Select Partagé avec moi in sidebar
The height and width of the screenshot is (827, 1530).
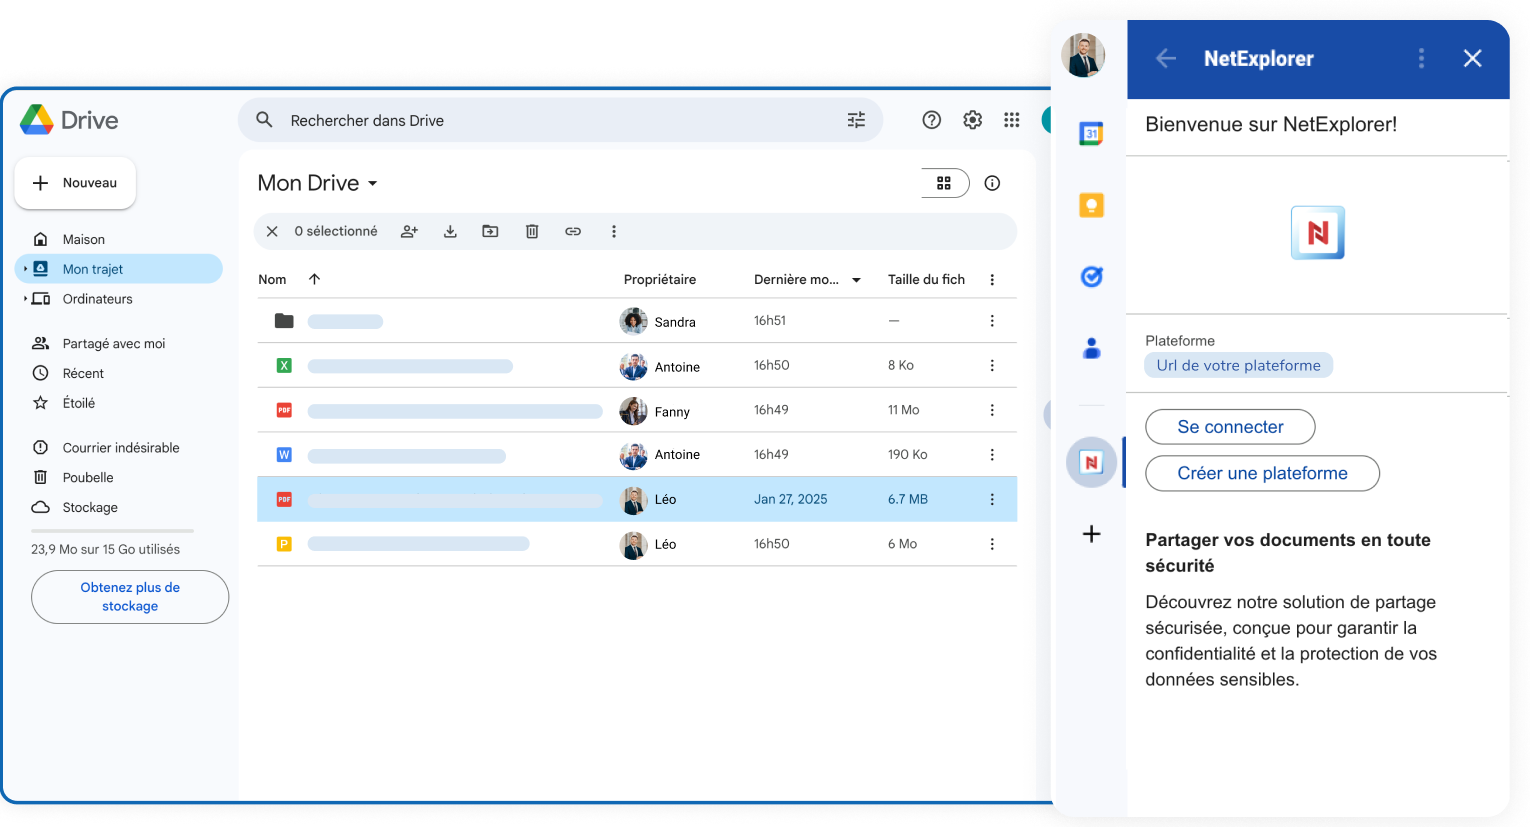click(113, 344)
